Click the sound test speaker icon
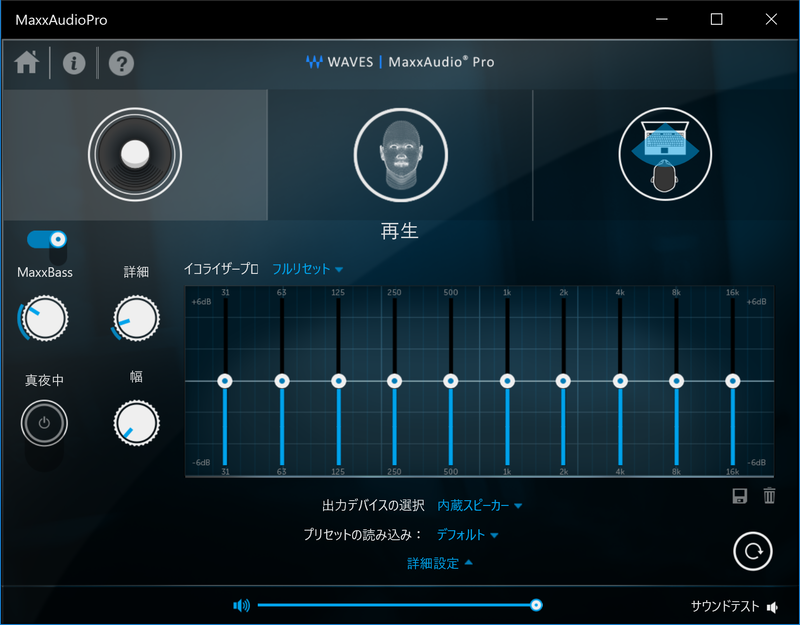 [x=772, y=605]
